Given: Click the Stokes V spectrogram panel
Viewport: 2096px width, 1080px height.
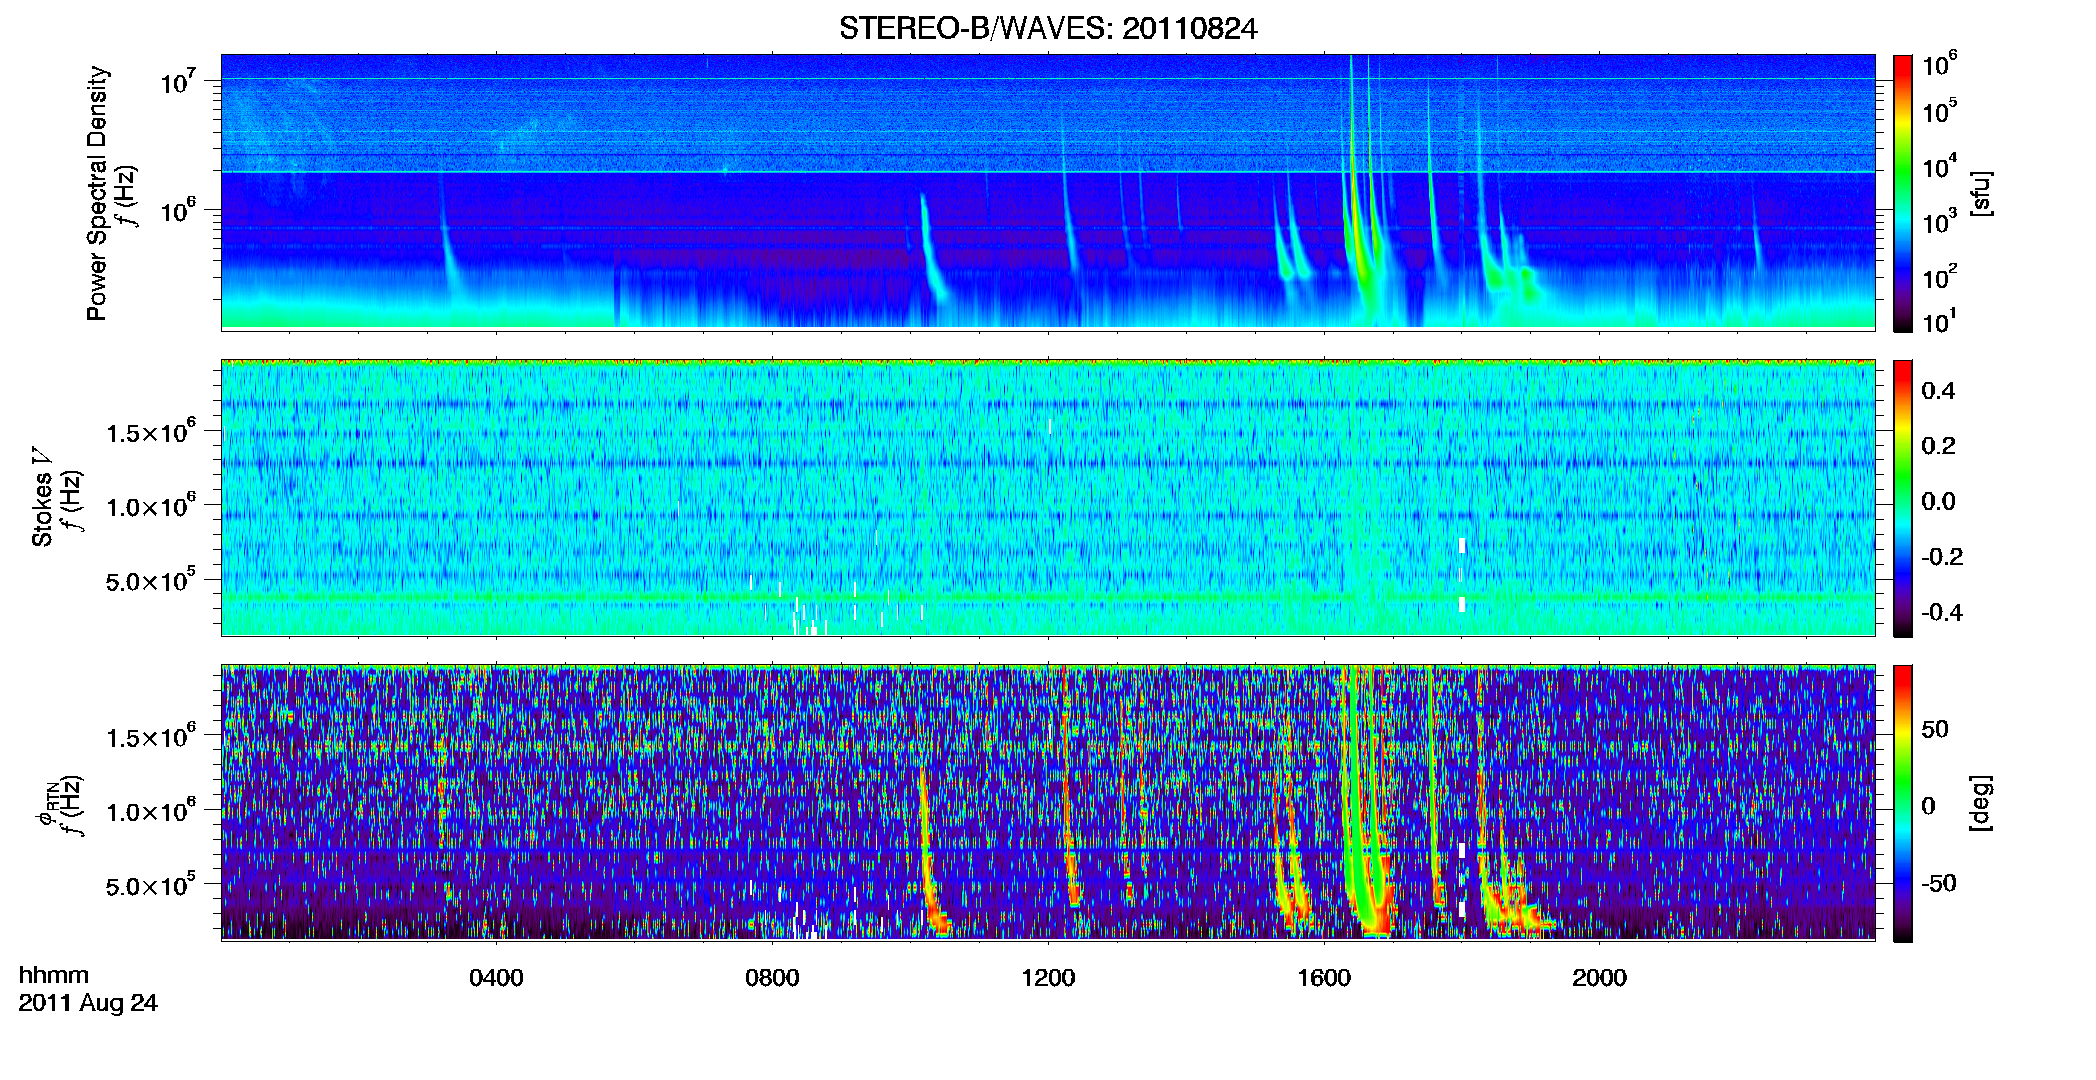Looking at the screenshot, I should pyautogui.click(x=1048, y=498).
